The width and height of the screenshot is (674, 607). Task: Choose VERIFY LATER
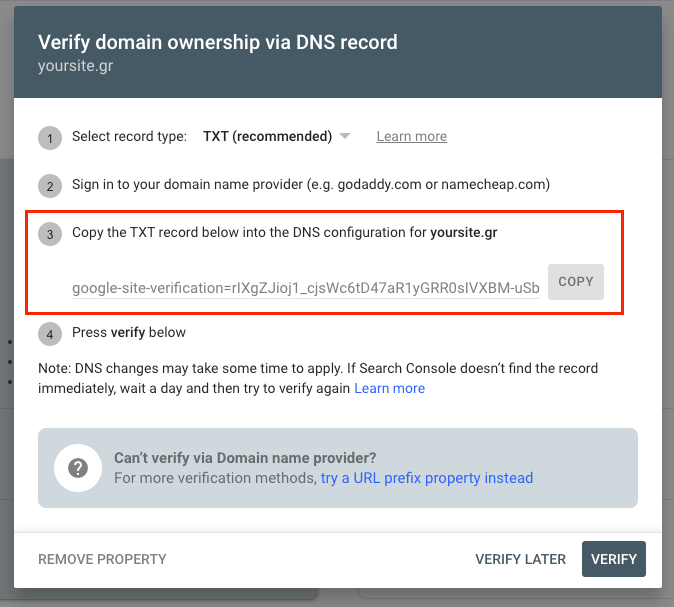click(x=520, y=559)
